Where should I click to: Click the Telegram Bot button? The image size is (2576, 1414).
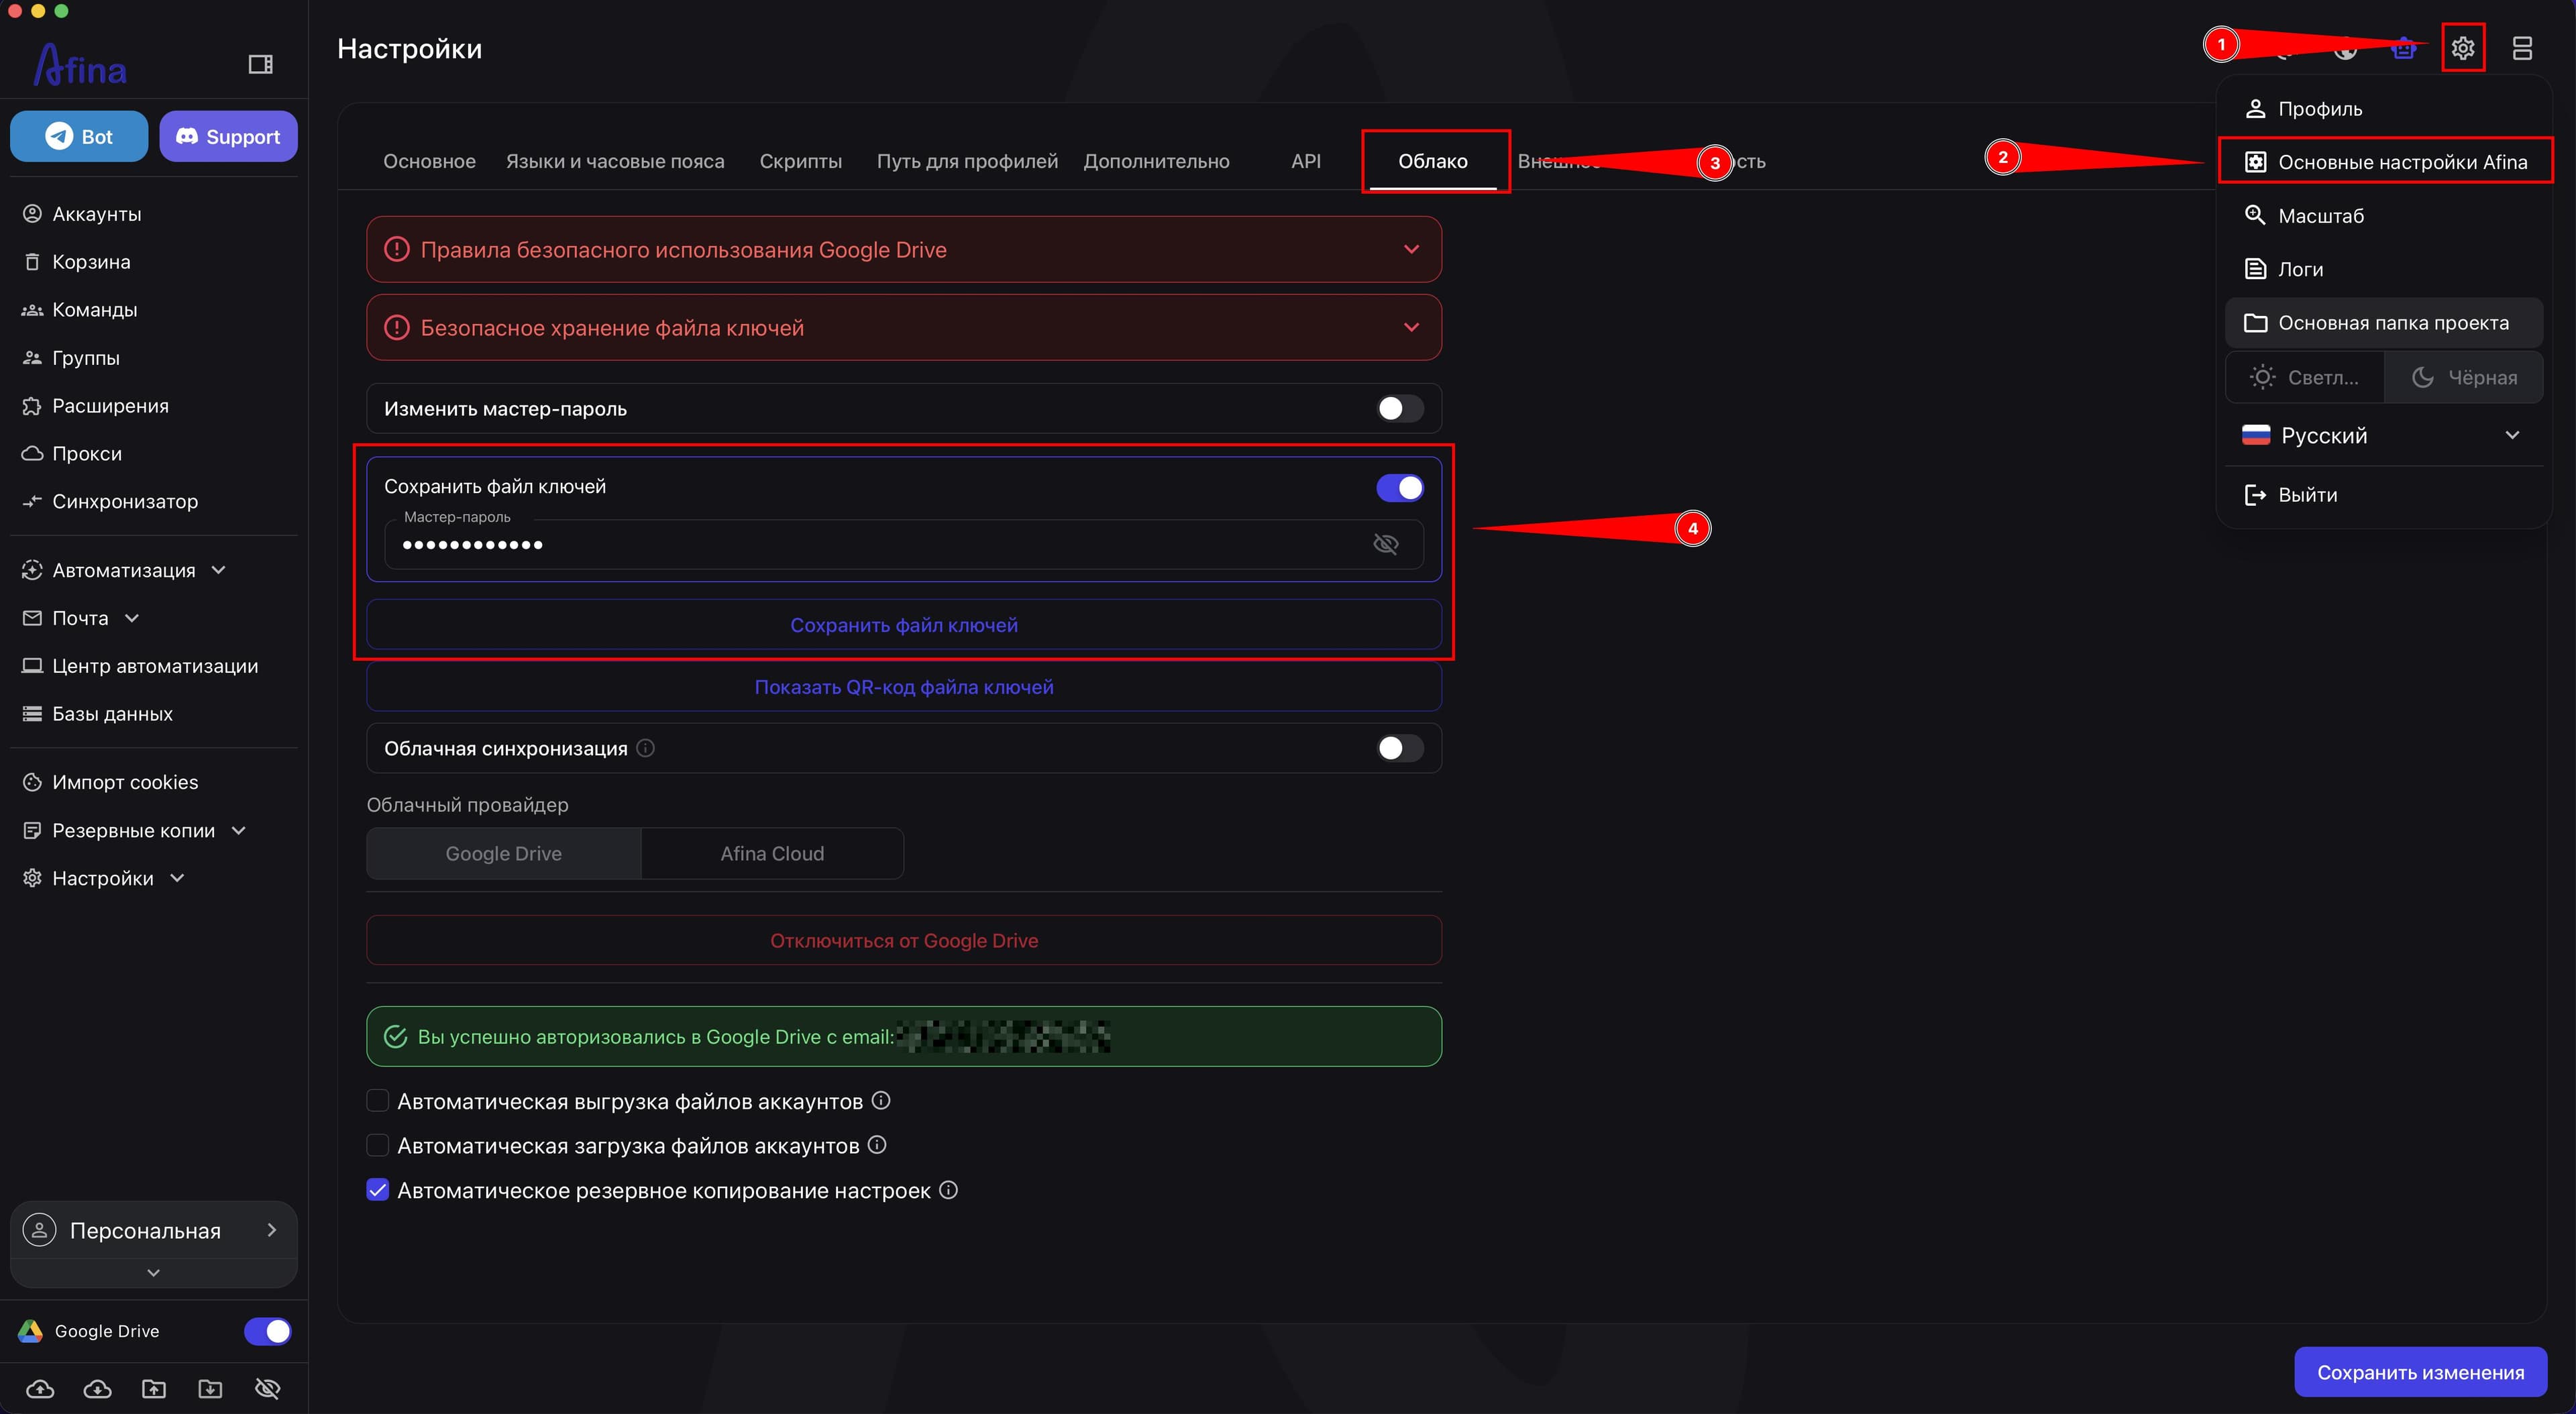(x=79, y=136)
